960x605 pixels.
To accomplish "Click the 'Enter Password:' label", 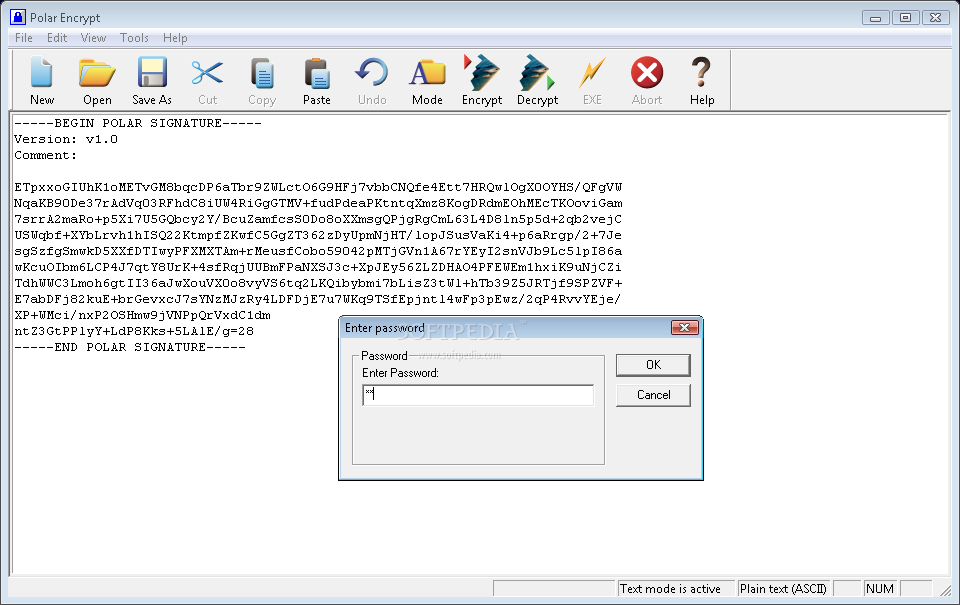I will [400, 373].
